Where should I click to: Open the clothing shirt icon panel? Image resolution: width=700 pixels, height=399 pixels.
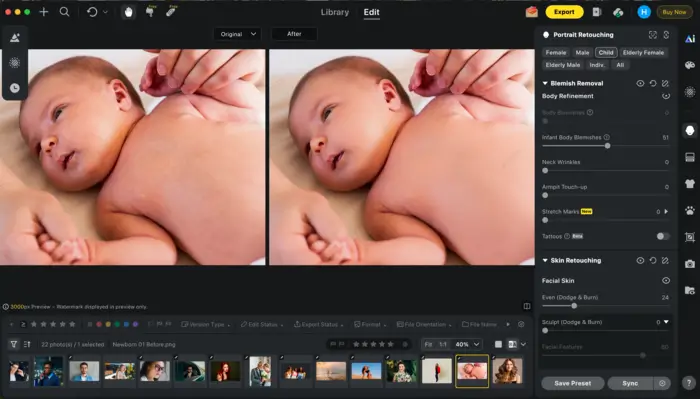tap(690, 183)
